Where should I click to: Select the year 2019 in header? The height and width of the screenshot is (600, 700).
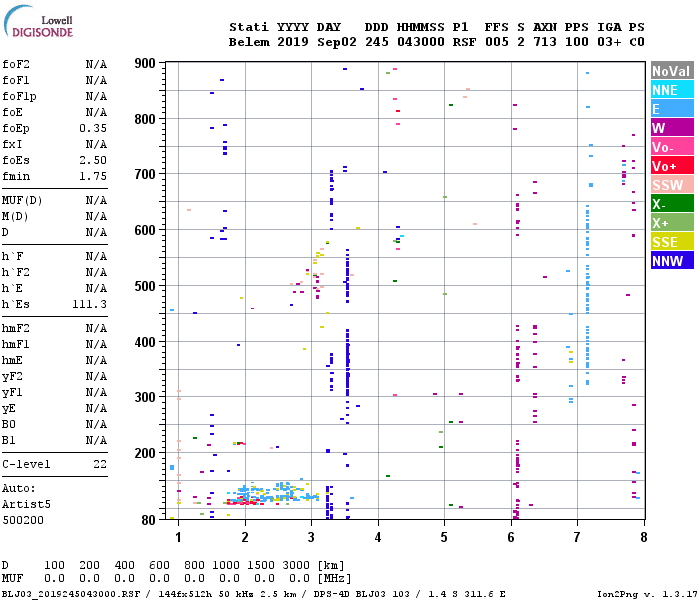tap(293, 42)
